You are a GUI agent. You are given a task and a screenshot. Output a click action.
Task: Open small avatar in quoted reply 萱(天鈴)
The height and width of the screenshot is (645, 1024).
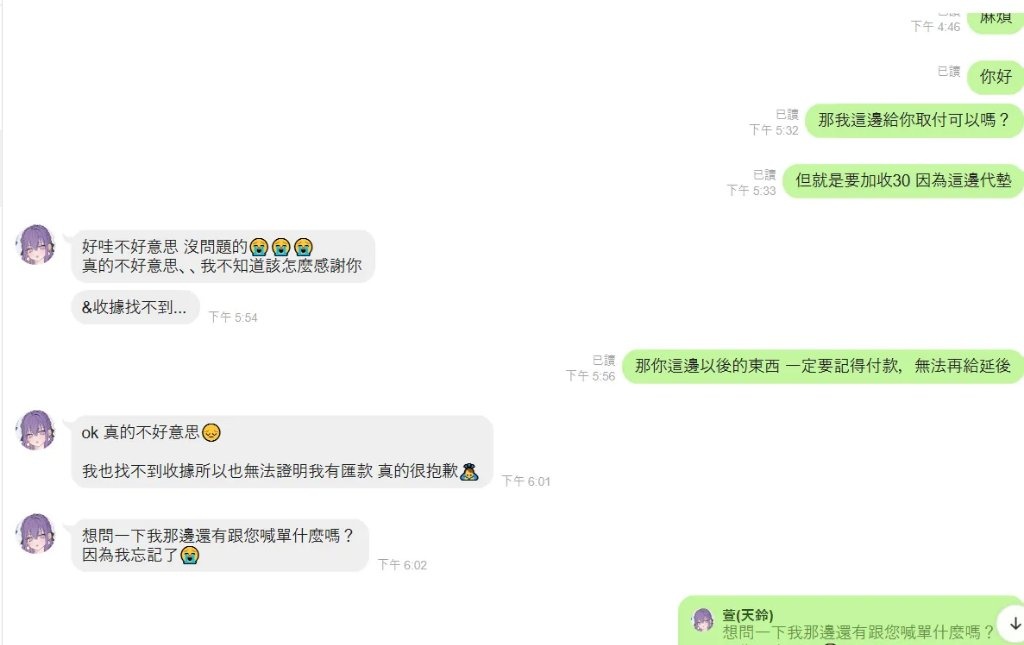[703, 620]
